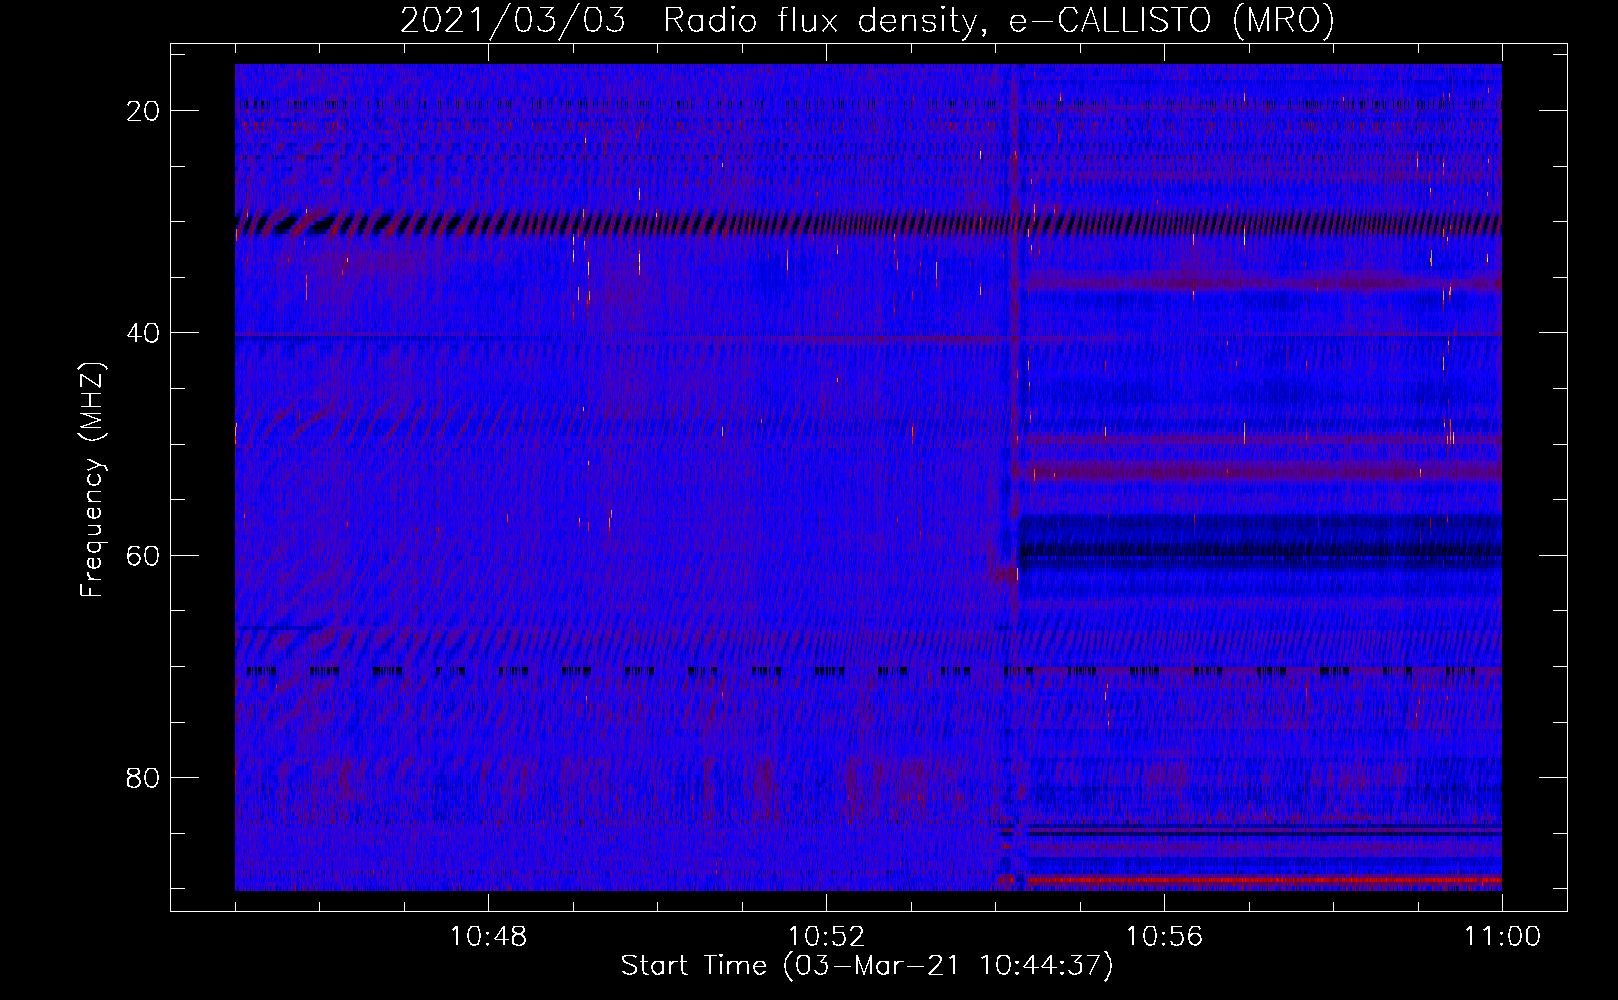Click the 10:56 time axis label

tap(1164, 937)
